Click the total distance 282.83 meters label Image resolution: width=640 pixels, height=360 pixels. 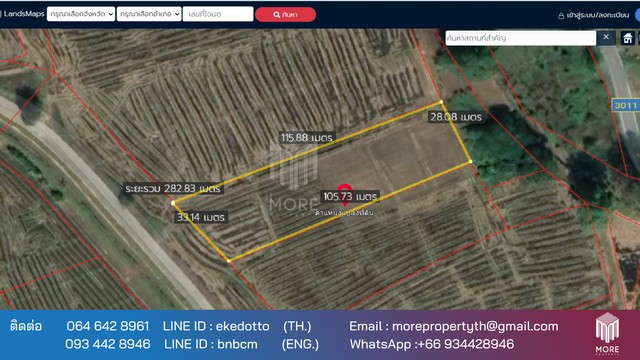click(173, 189)
